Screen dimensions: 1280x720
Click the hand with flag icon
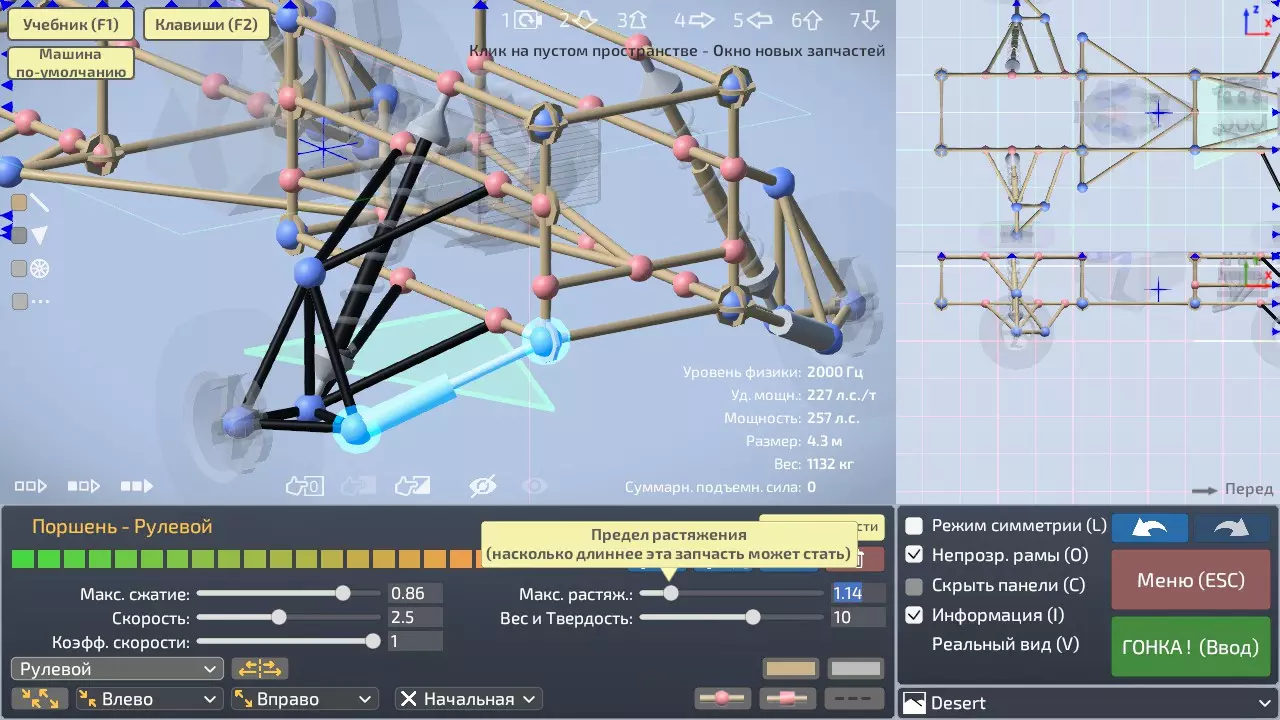412,486
